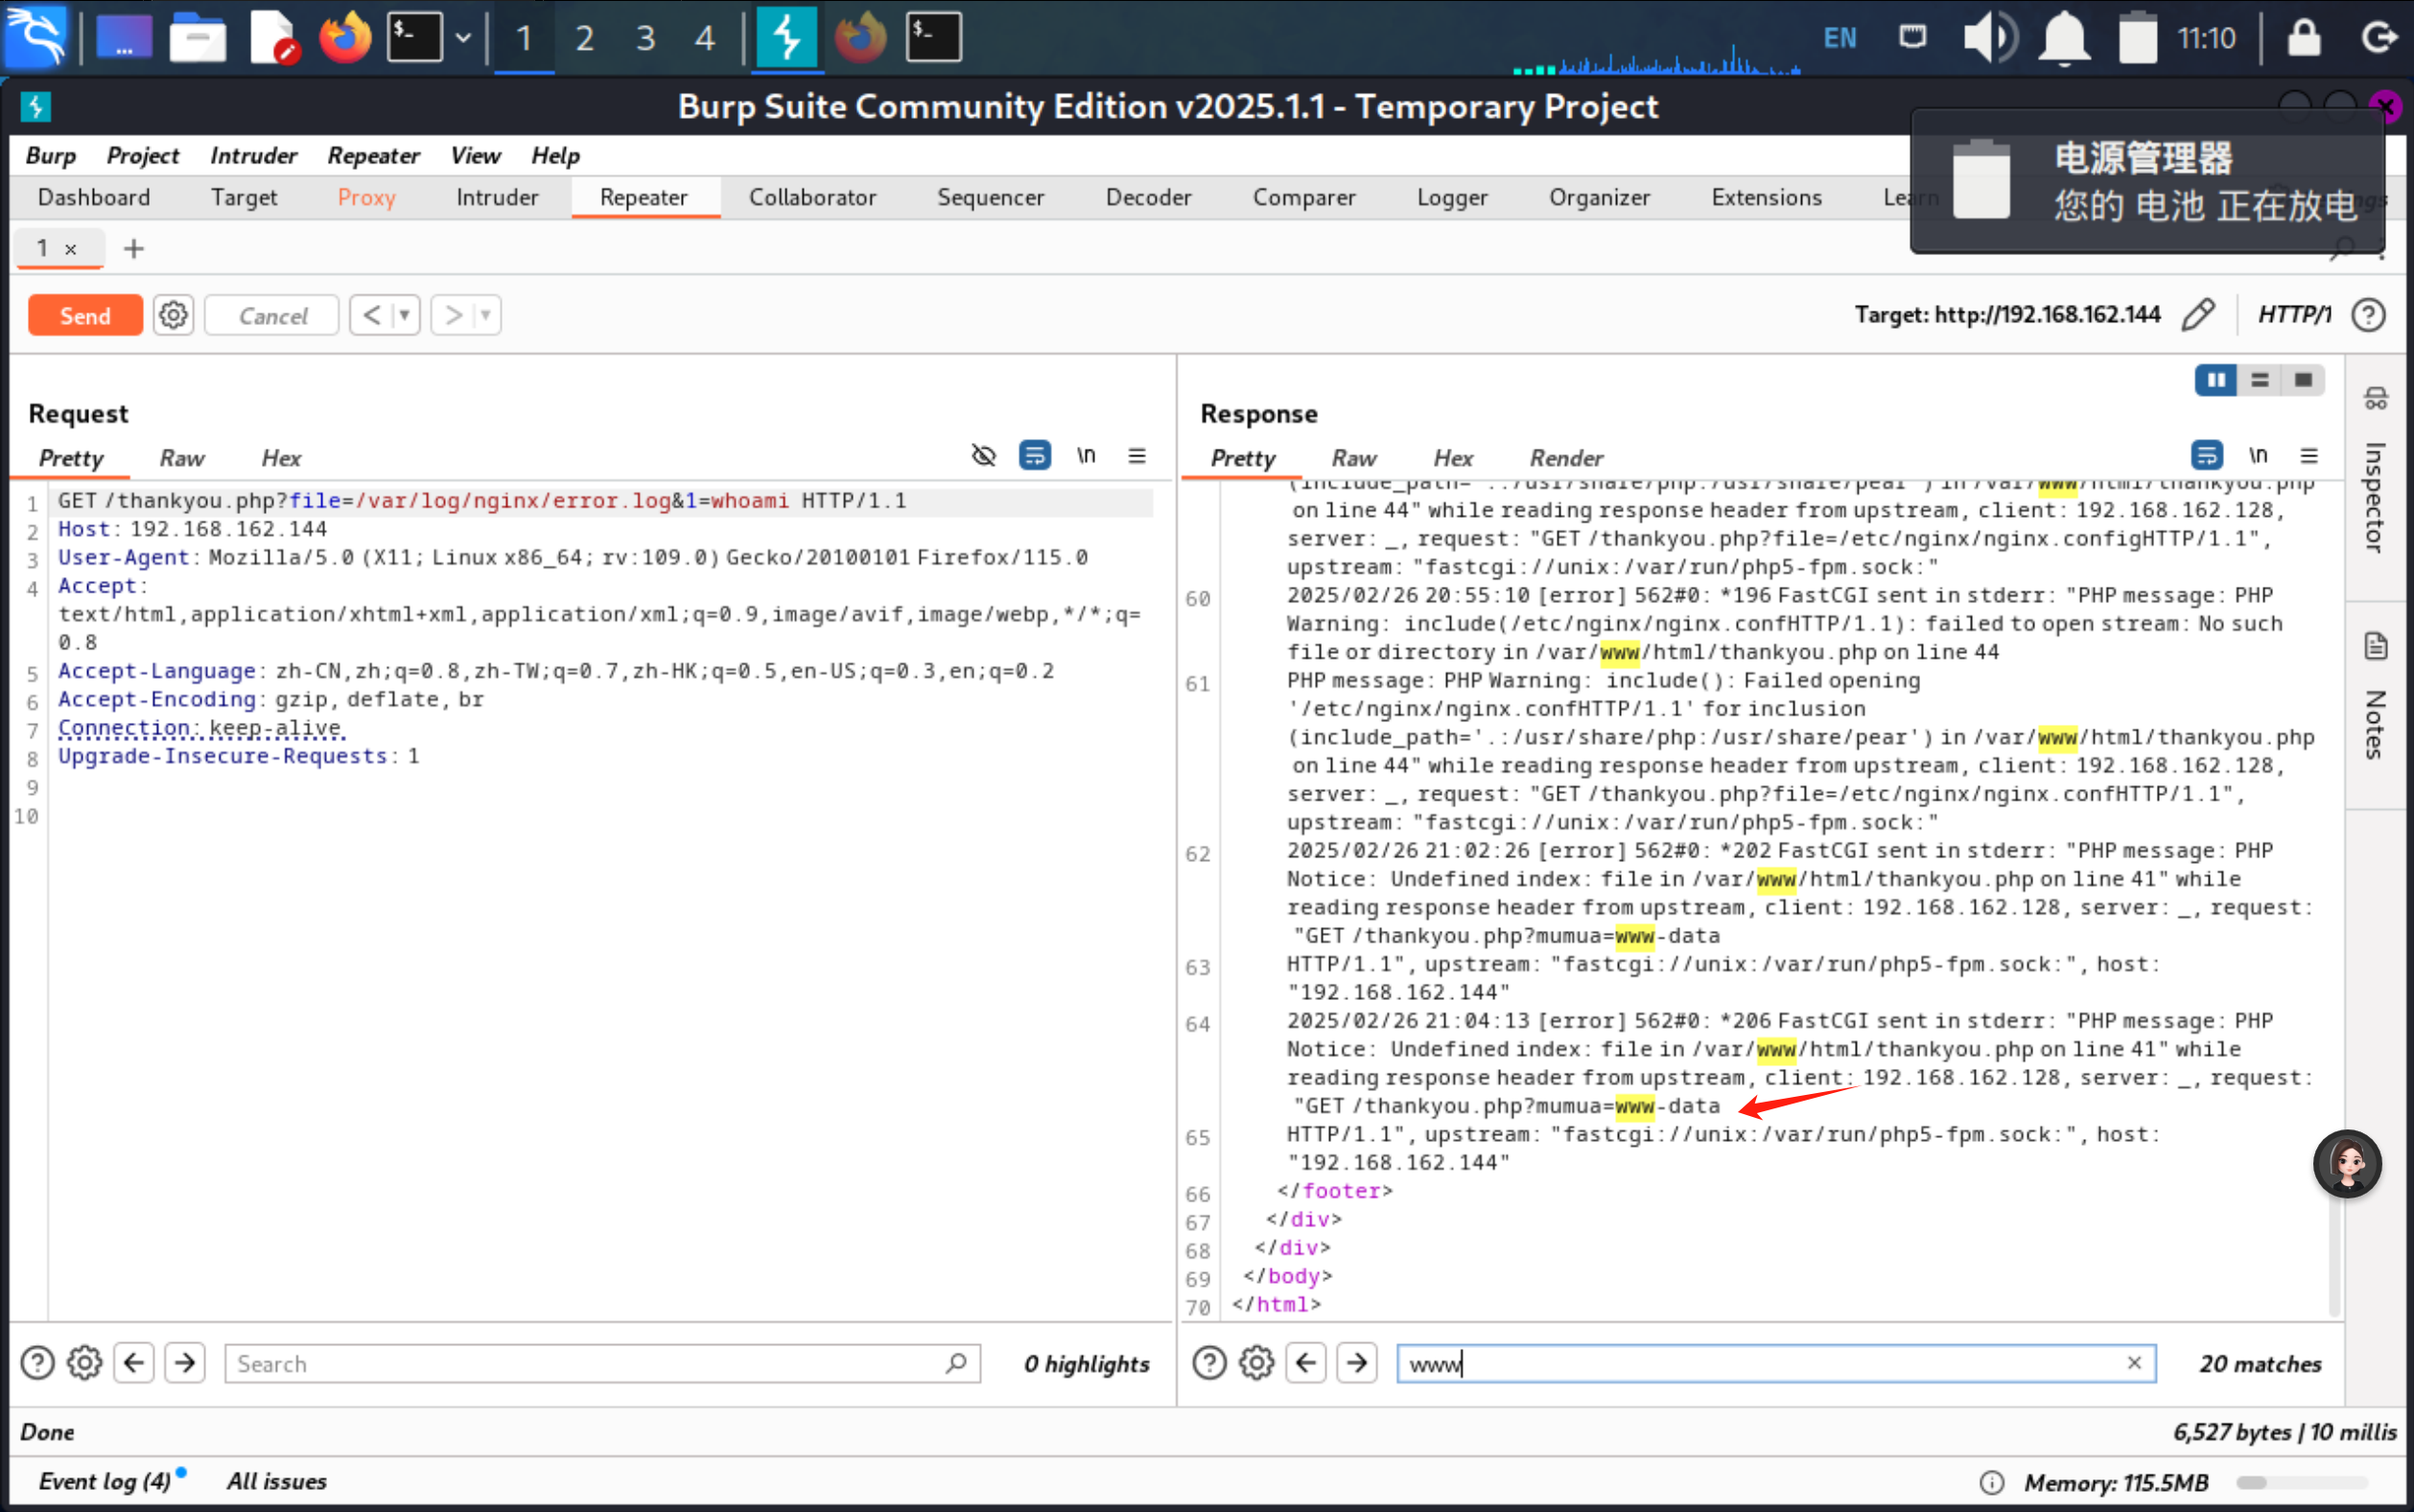Expand Kali terminal launcher dropdown arrow

[463, 38]
